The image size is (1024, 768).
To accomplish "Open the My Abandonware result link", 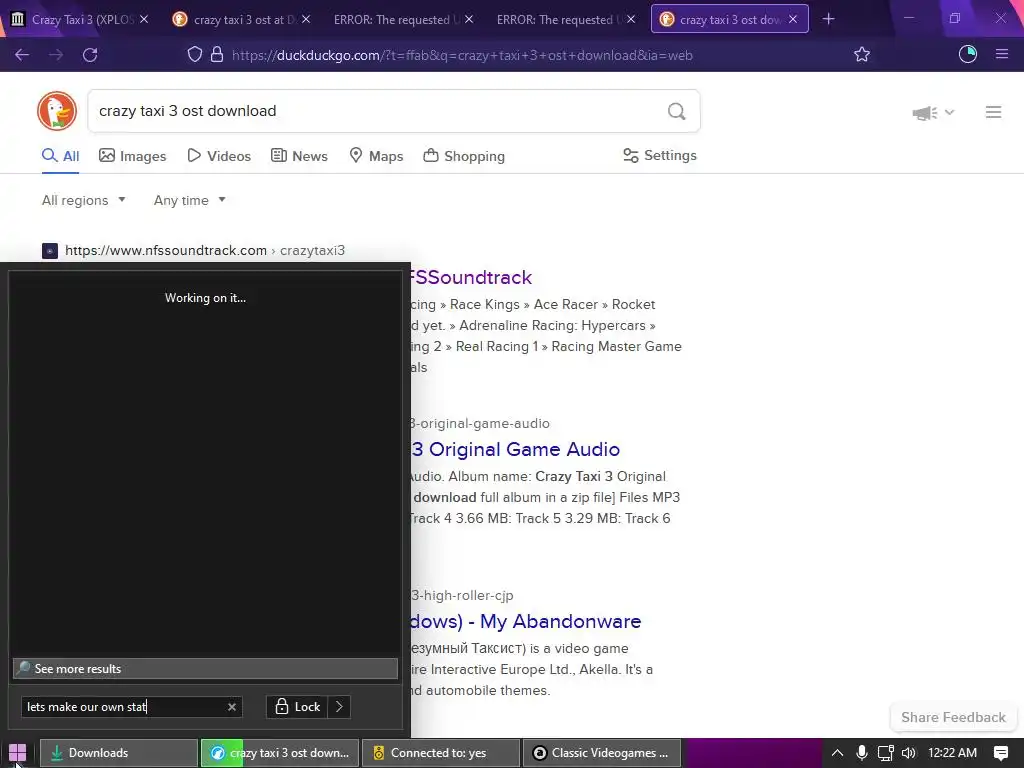I will (x=526, y=621).
